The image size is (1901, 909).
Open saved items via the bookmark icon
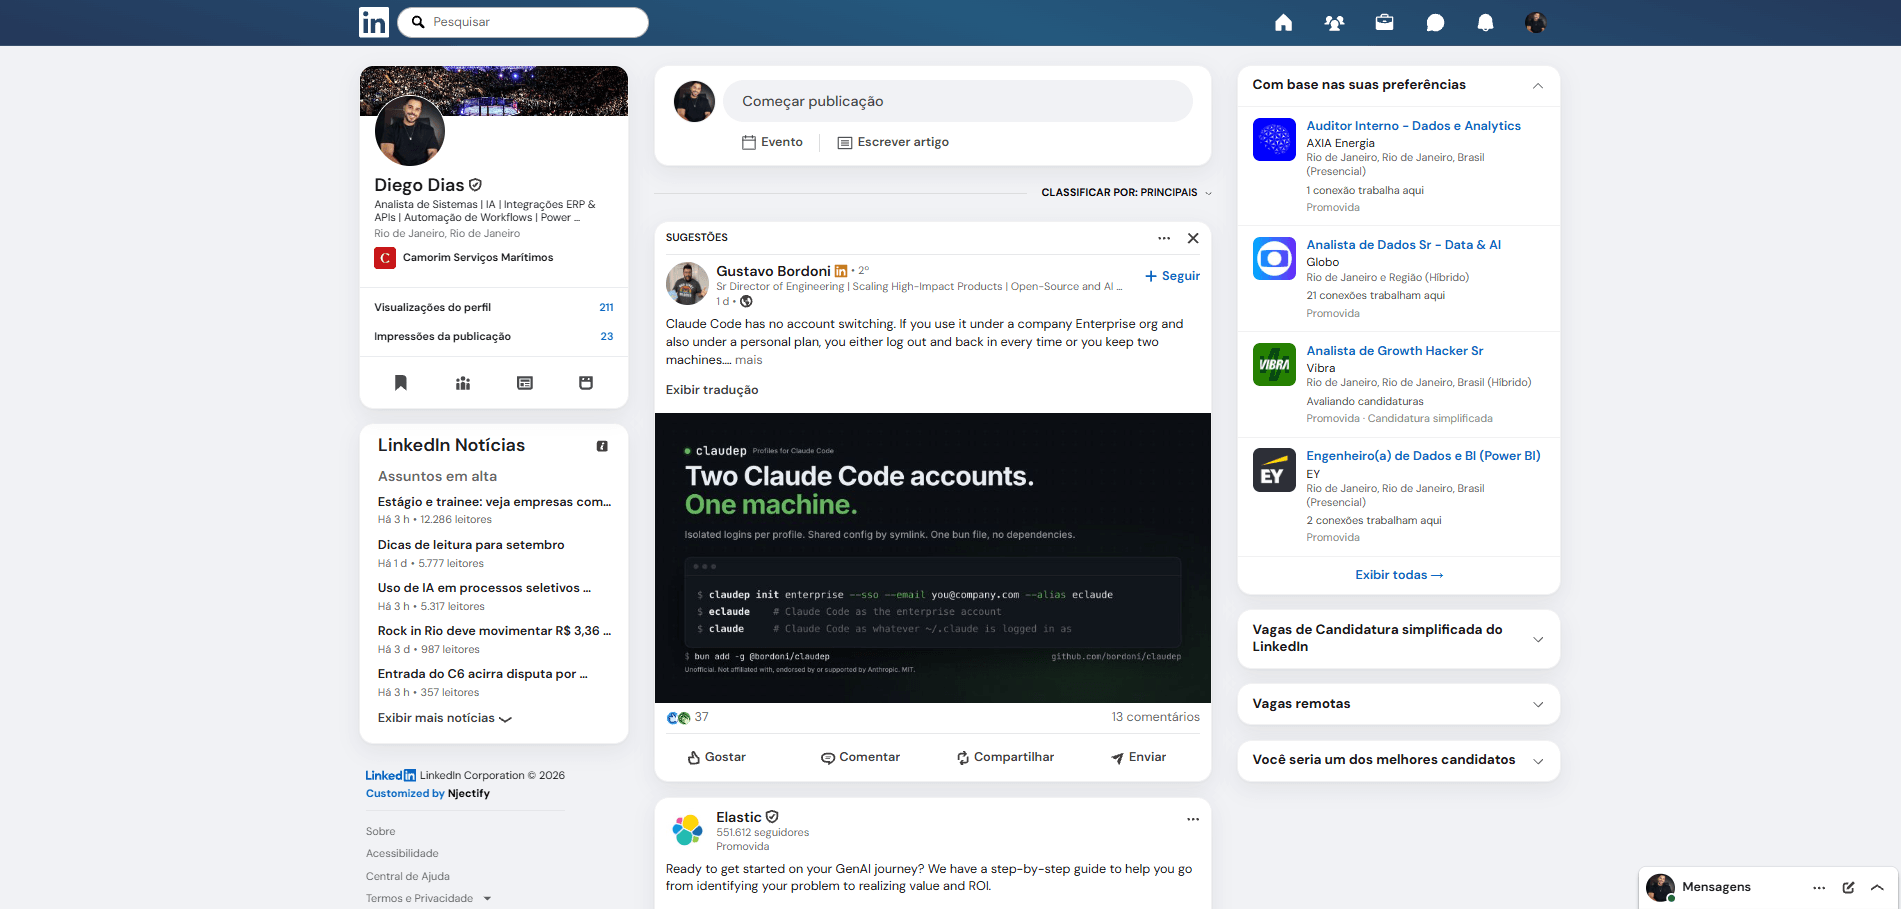[401, 383]
